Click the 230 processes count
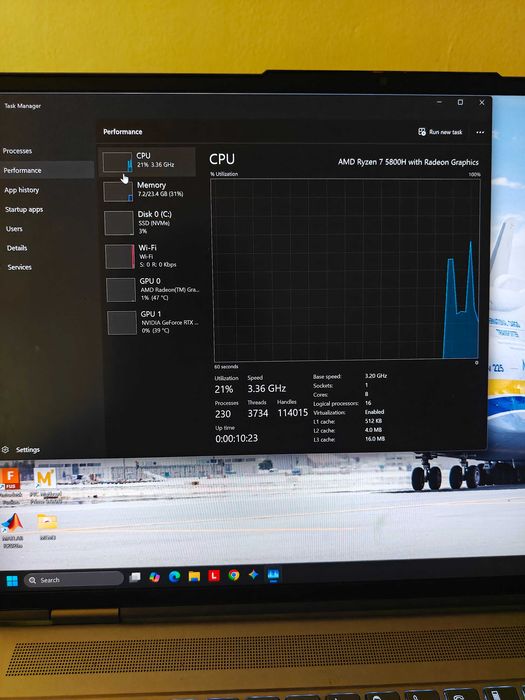Screen dimensions: 525x700 pyautogui.click(x=223, y=414)
